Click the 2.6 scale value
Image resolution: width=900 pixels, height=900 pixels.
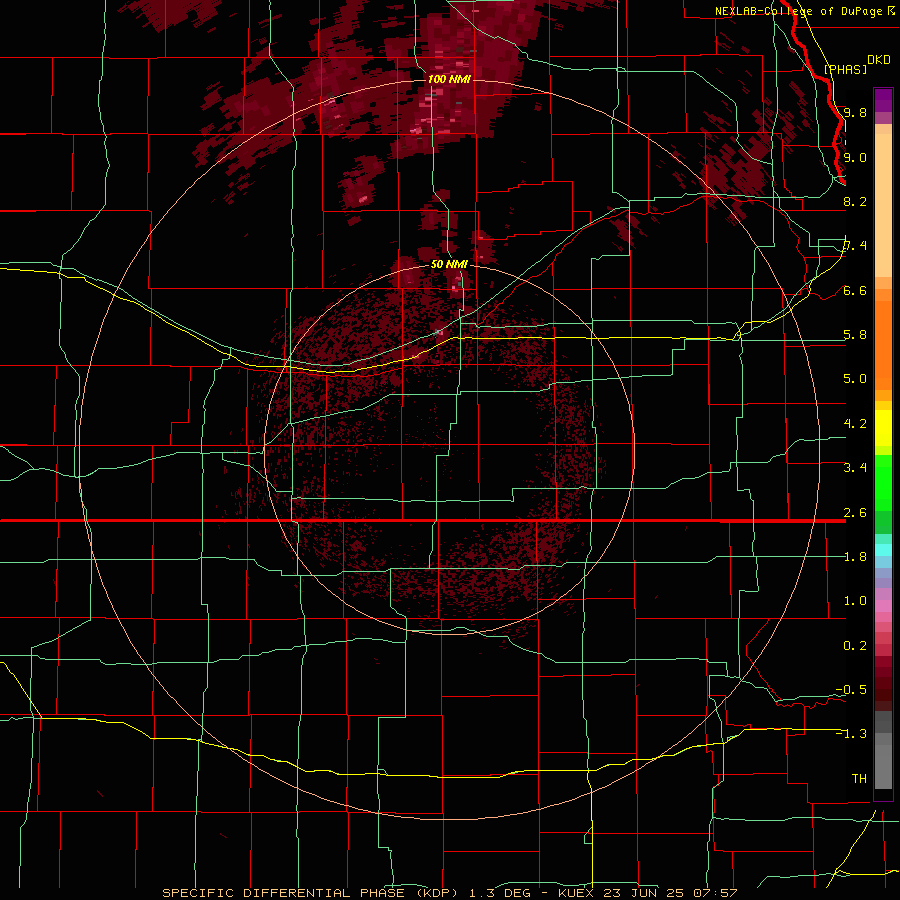tap(855, 513)
